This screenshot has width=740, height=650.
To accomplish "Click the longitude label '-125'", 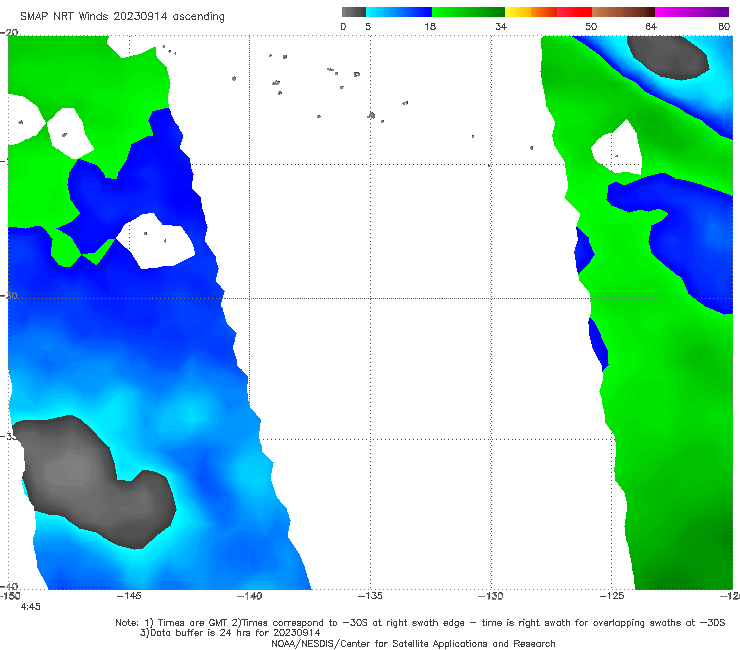I will coord(612,596).
